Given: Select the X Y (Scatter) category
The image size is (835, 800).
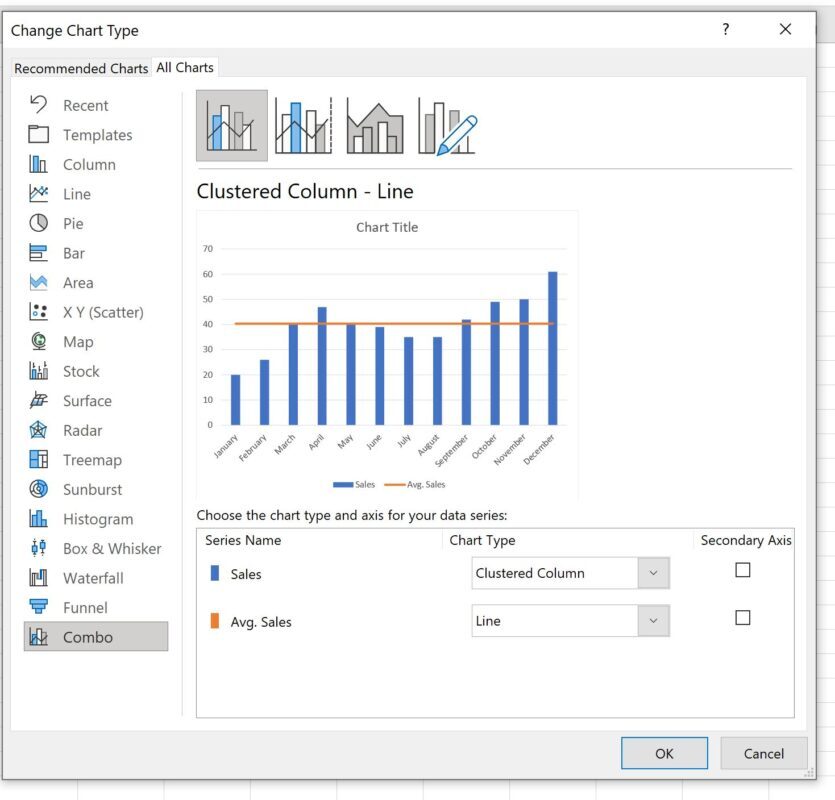Looking at the screenshot, I should click(x=96, y=312).
